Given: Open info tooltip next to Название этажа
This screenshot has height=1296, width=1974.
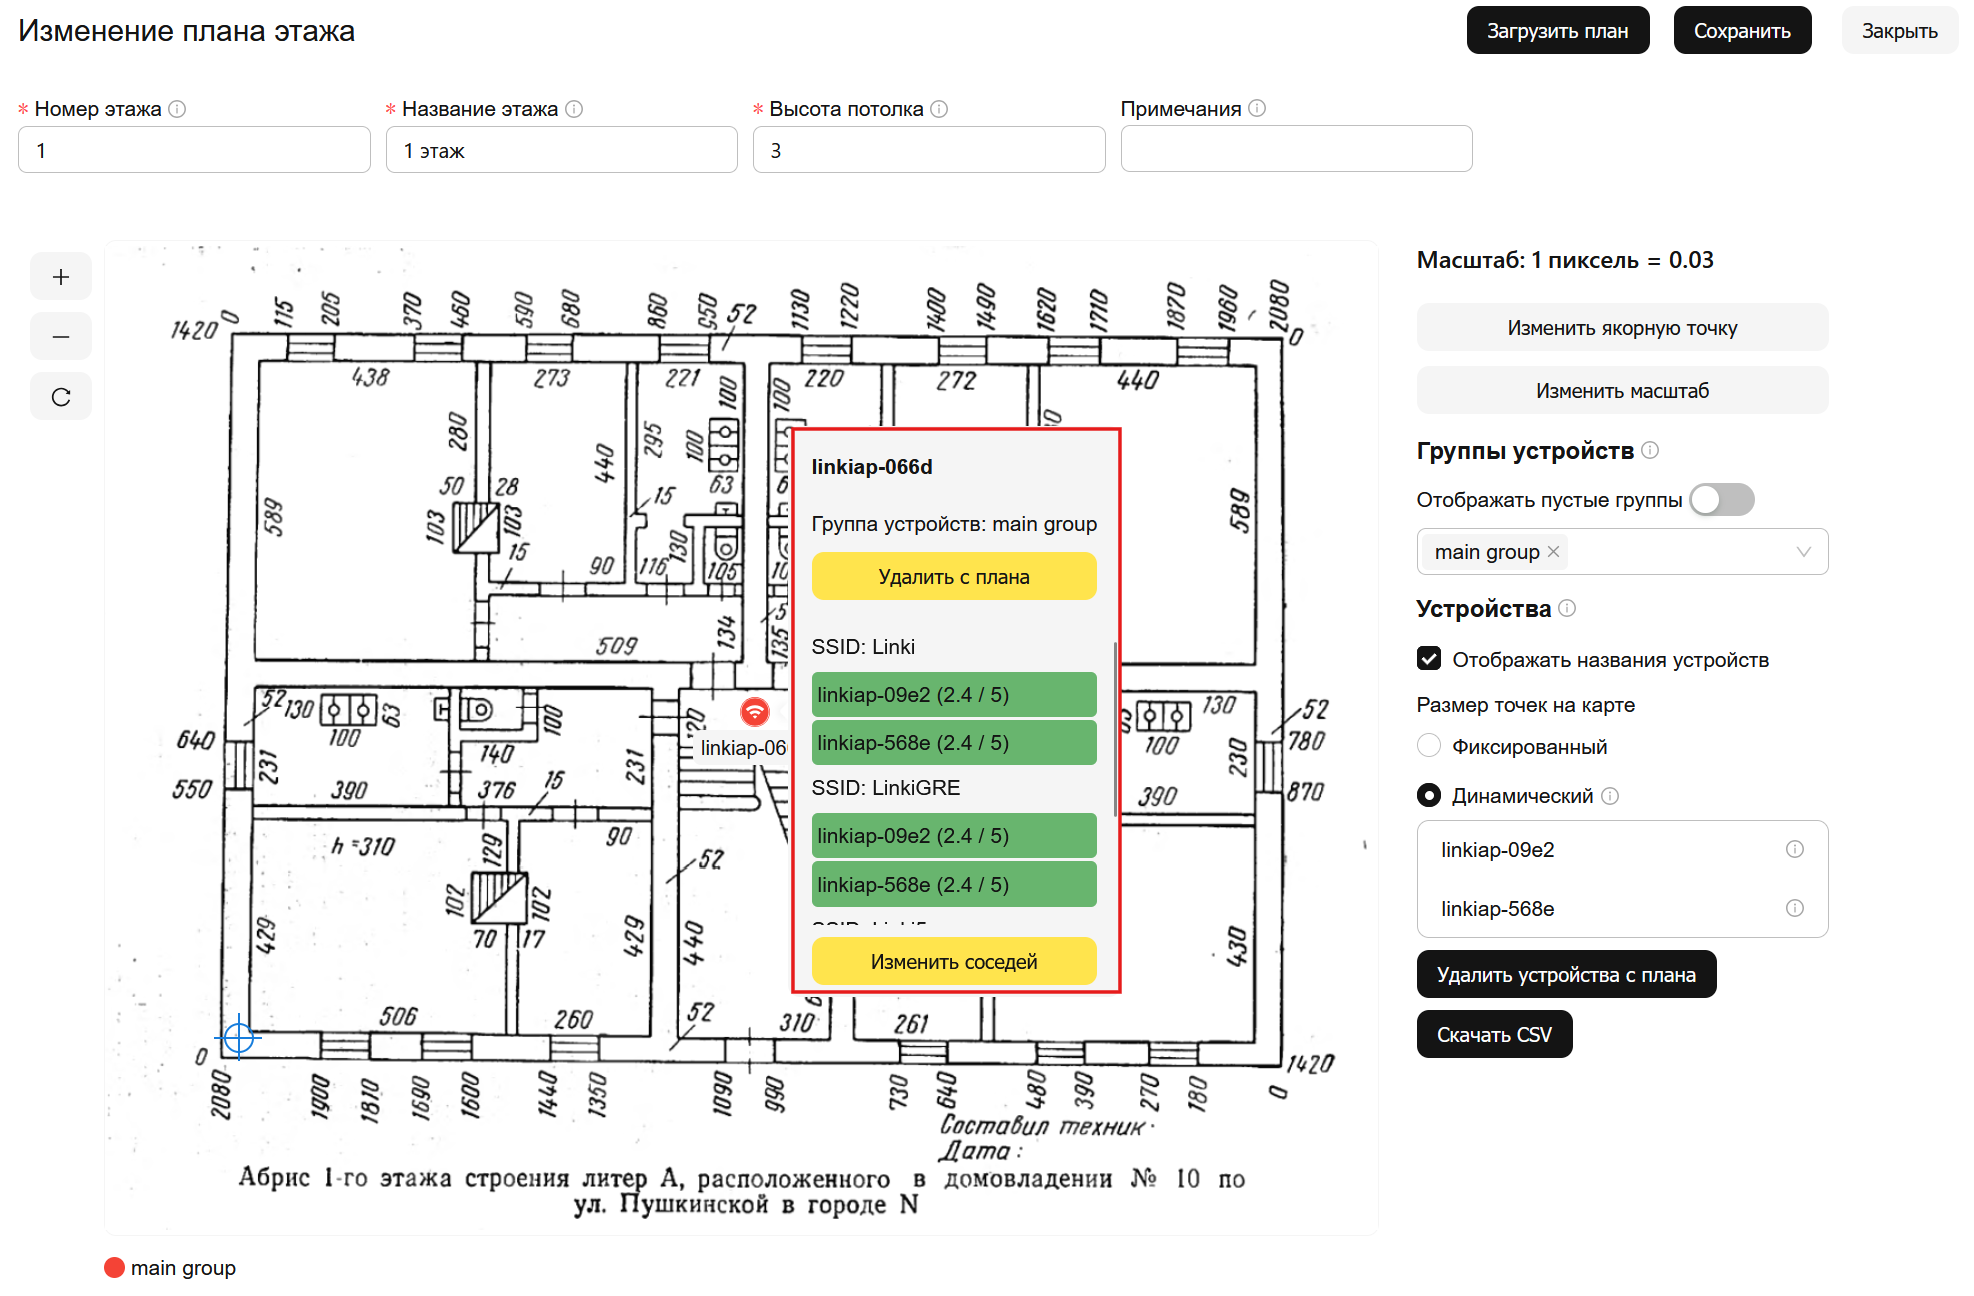Looking at the screenshot, I should (574, 109).
